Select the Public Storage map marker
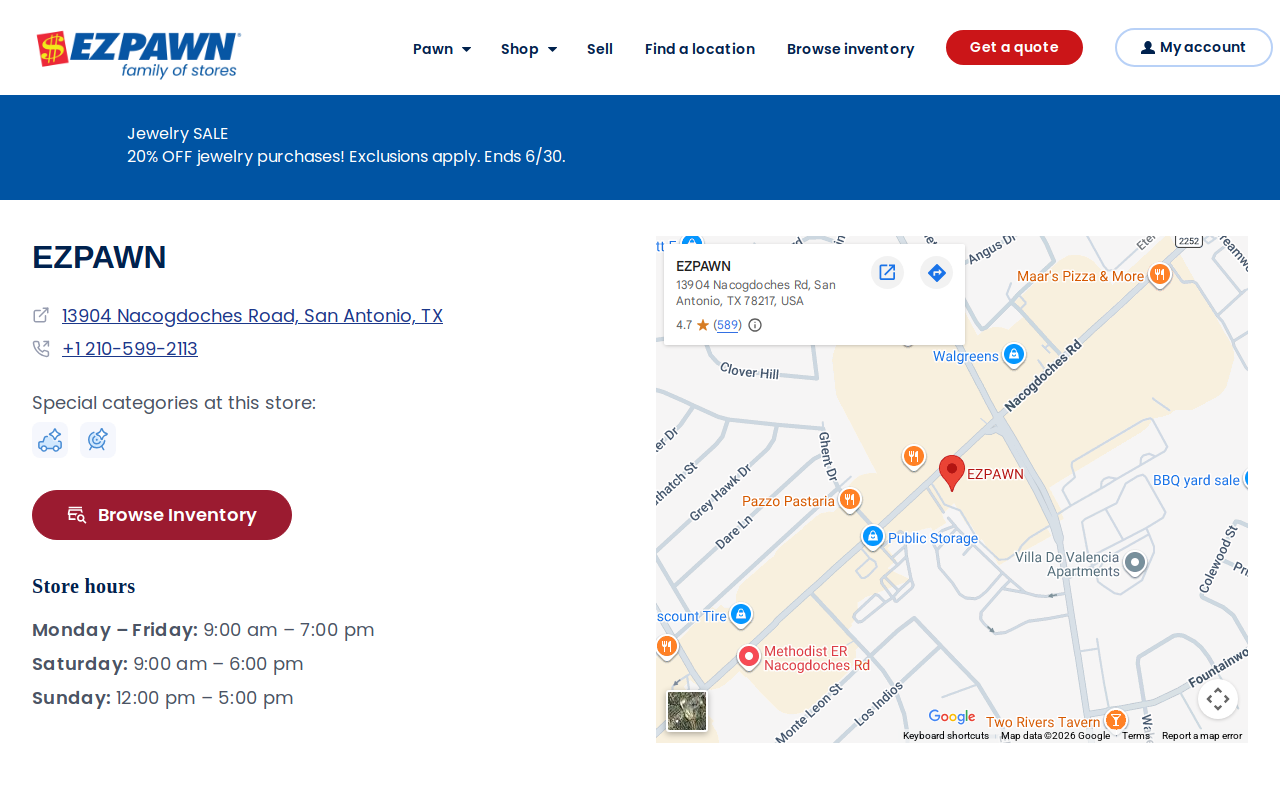1280x800 pixels. (872, 537)
